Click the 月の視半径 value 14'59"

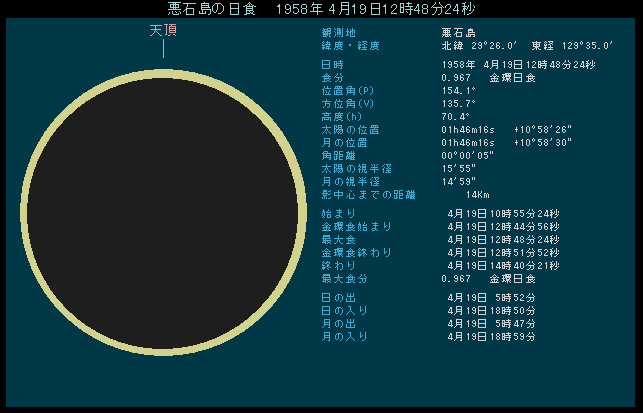[x=458, y=182]
